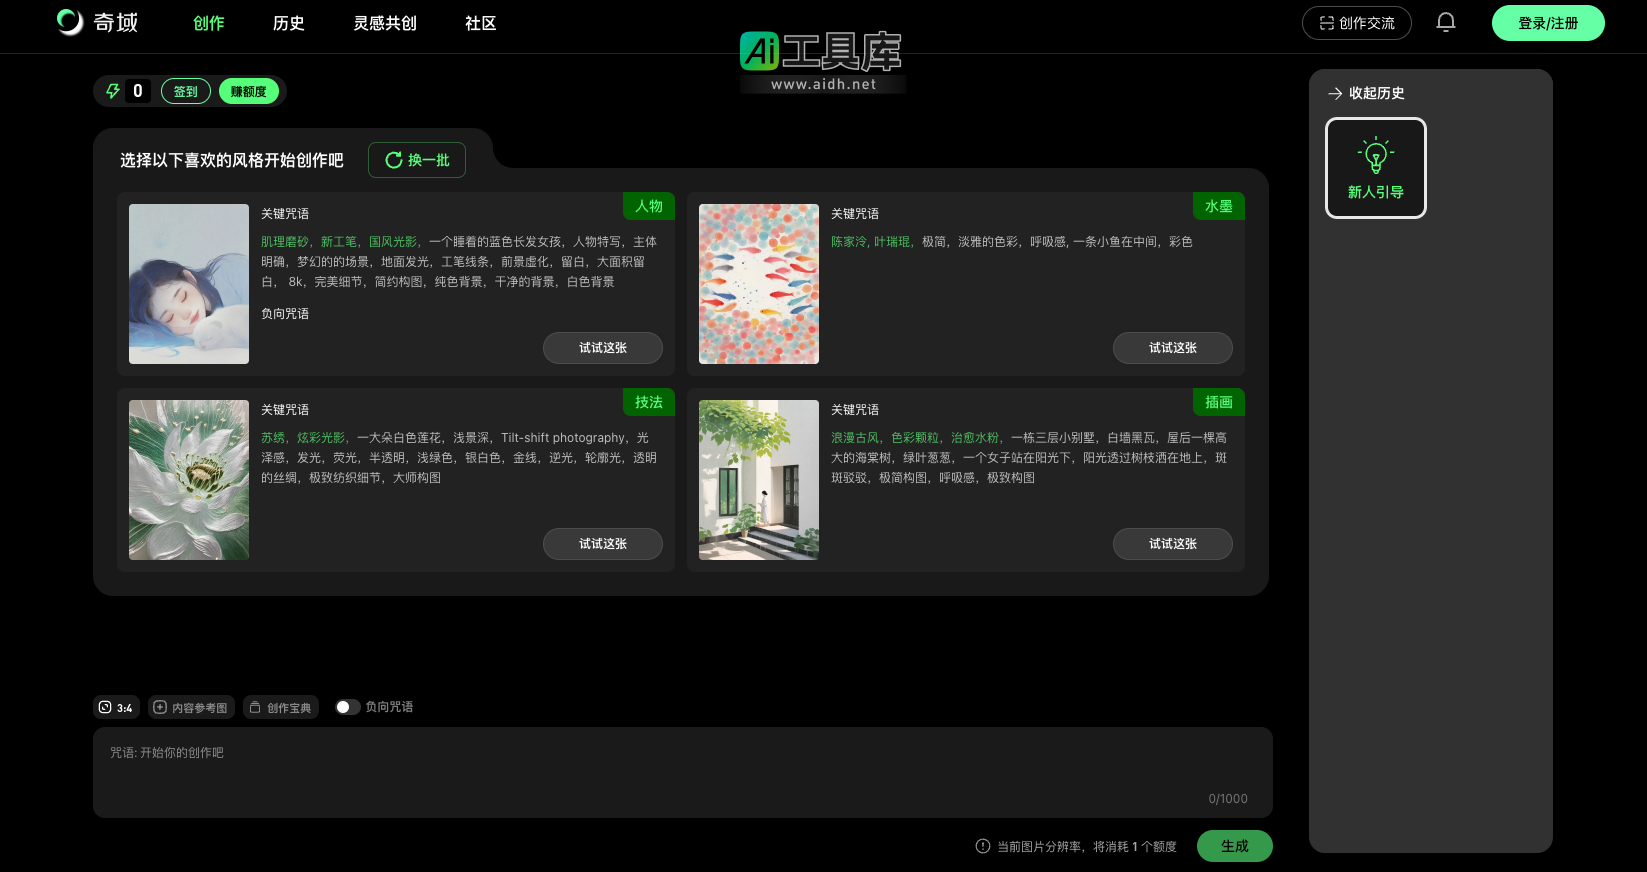Open the colorful fish watercolor thumbnail
Image resolution: width=1647 pixels, height=872 pixels.
759,284
